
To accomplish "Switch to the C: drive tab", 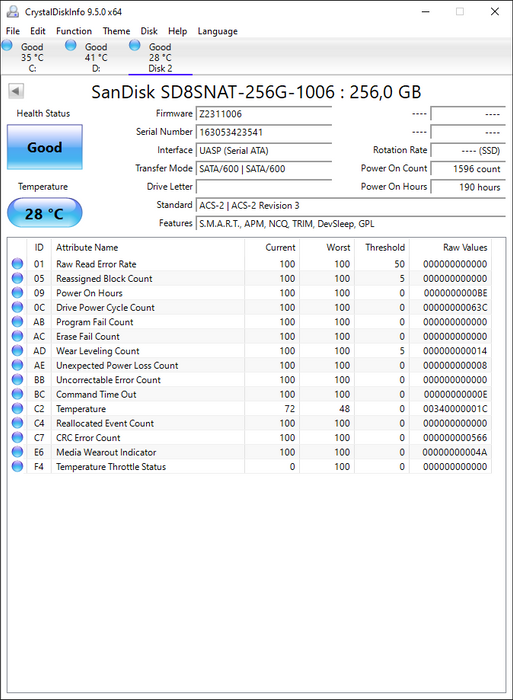I will tap(32, 57).
